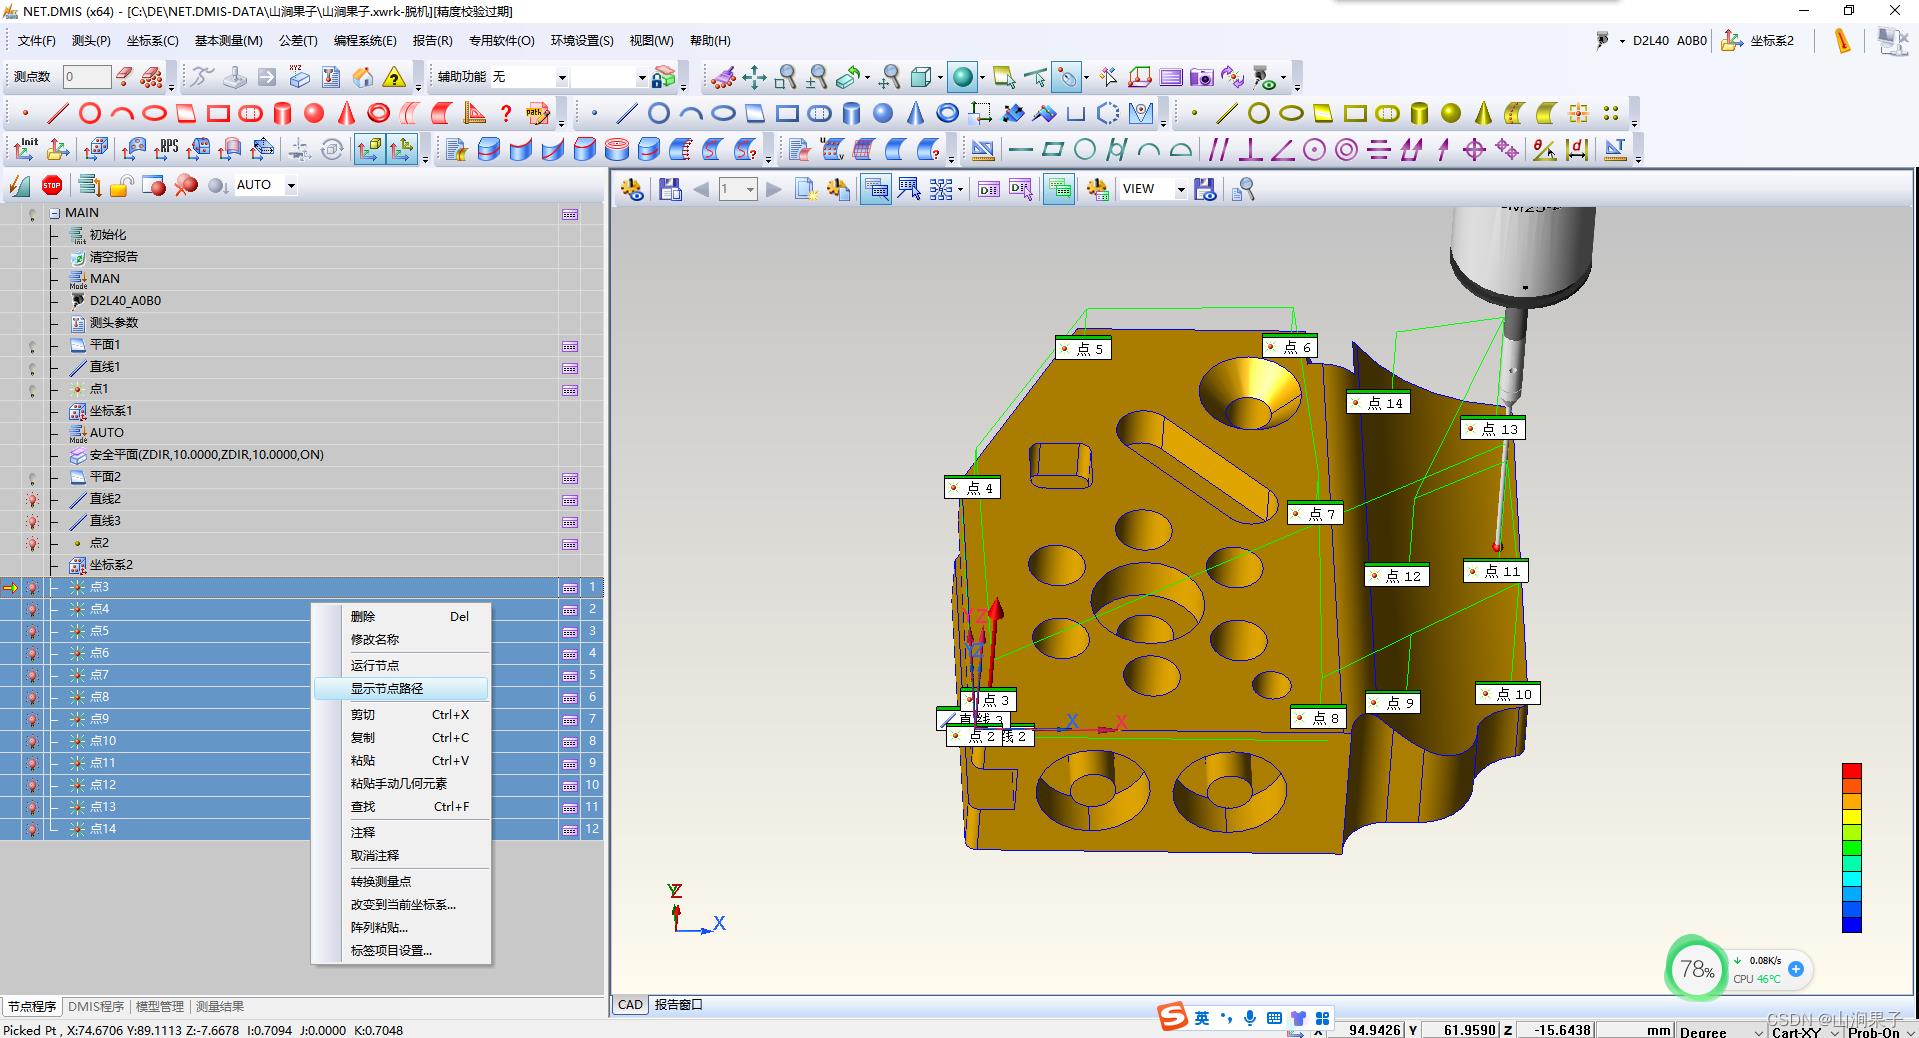1919x1038 pixels.
Task: Switch to the DMIS程序 tab
Action: click(96, 1006)
